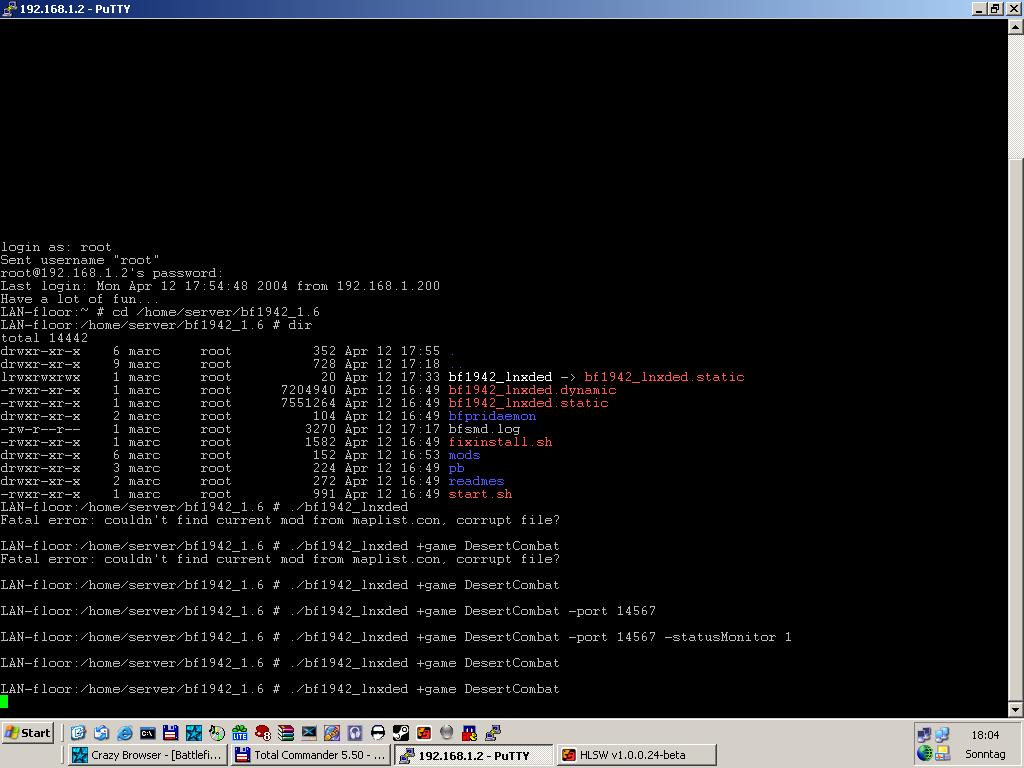Click the red bf1942_lnxded.dynamic file name

(x=532, y=390)
